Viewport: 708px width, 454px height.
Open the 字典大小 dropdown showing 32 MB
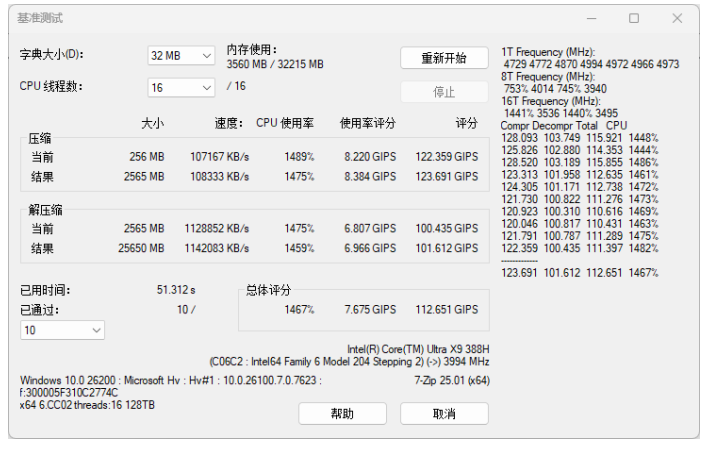coord(181,56)
